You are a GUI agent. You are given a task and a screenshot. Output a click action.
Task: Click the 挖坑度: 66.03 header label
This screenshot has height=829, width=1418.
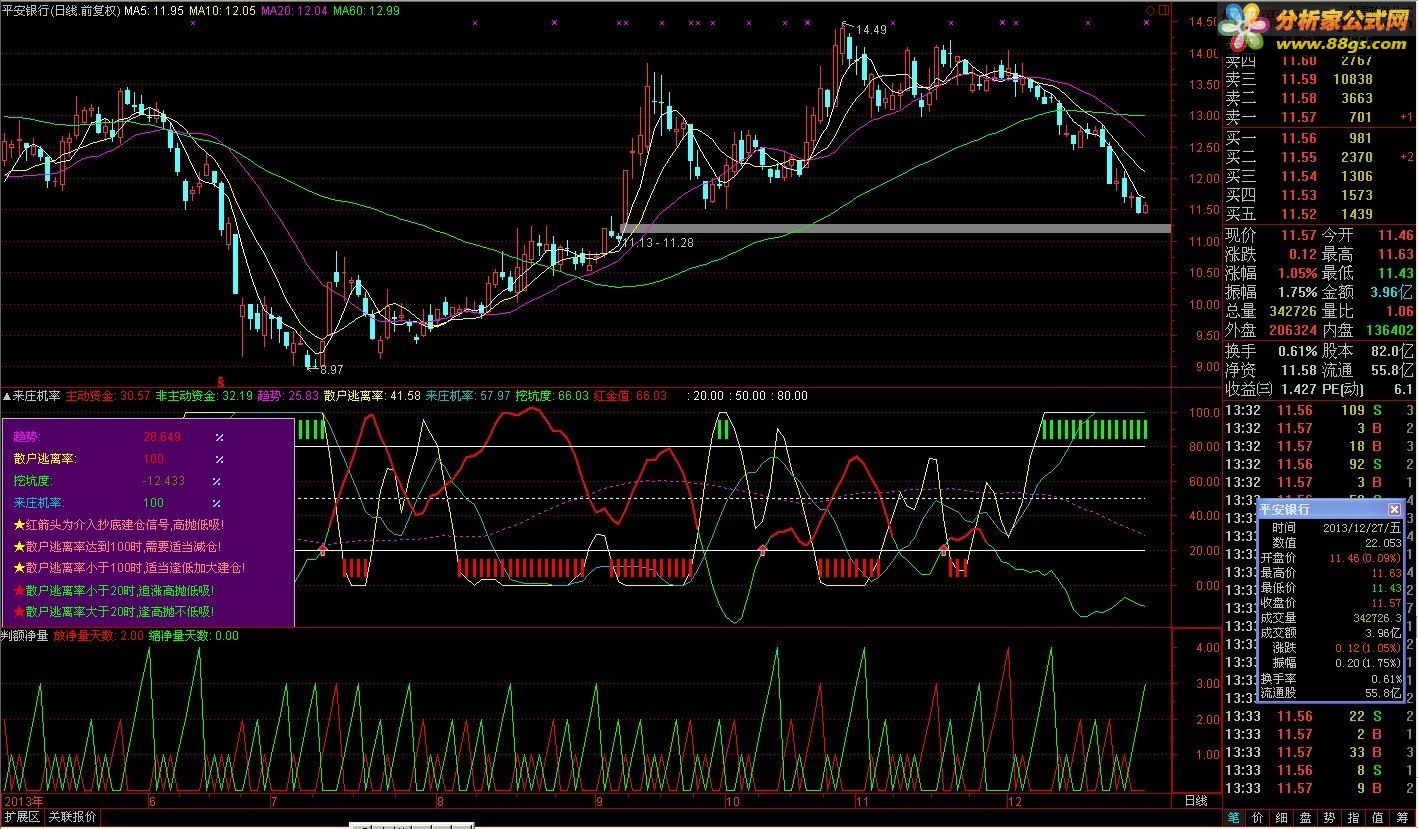coord(552,396)
